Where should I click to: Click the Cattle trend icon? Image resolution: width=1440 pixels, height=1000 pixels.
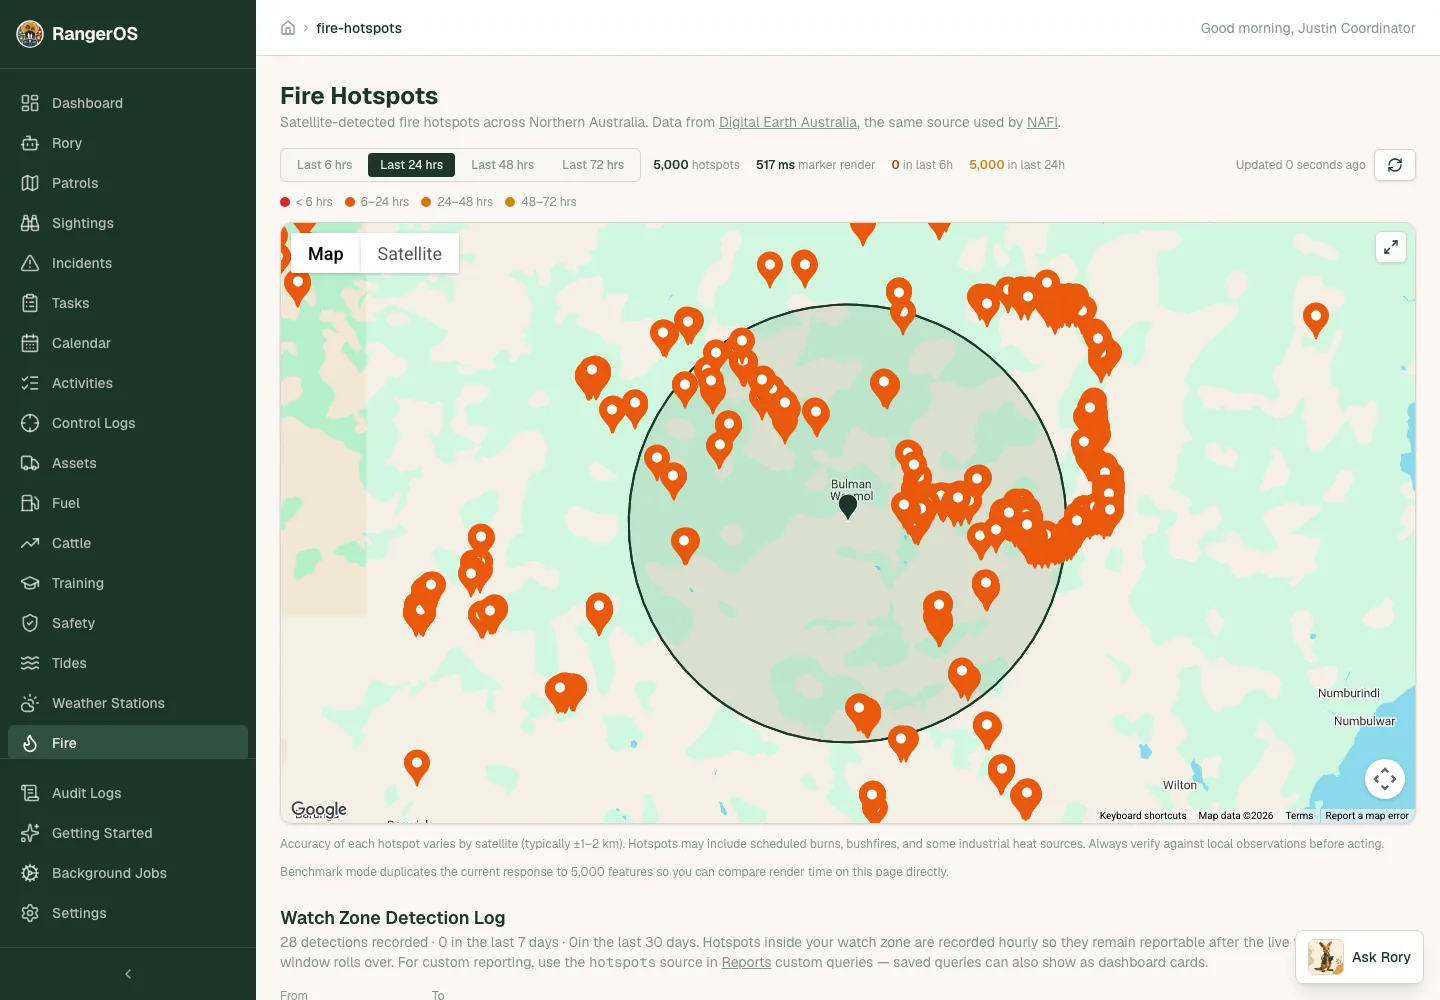pos(30,543)
